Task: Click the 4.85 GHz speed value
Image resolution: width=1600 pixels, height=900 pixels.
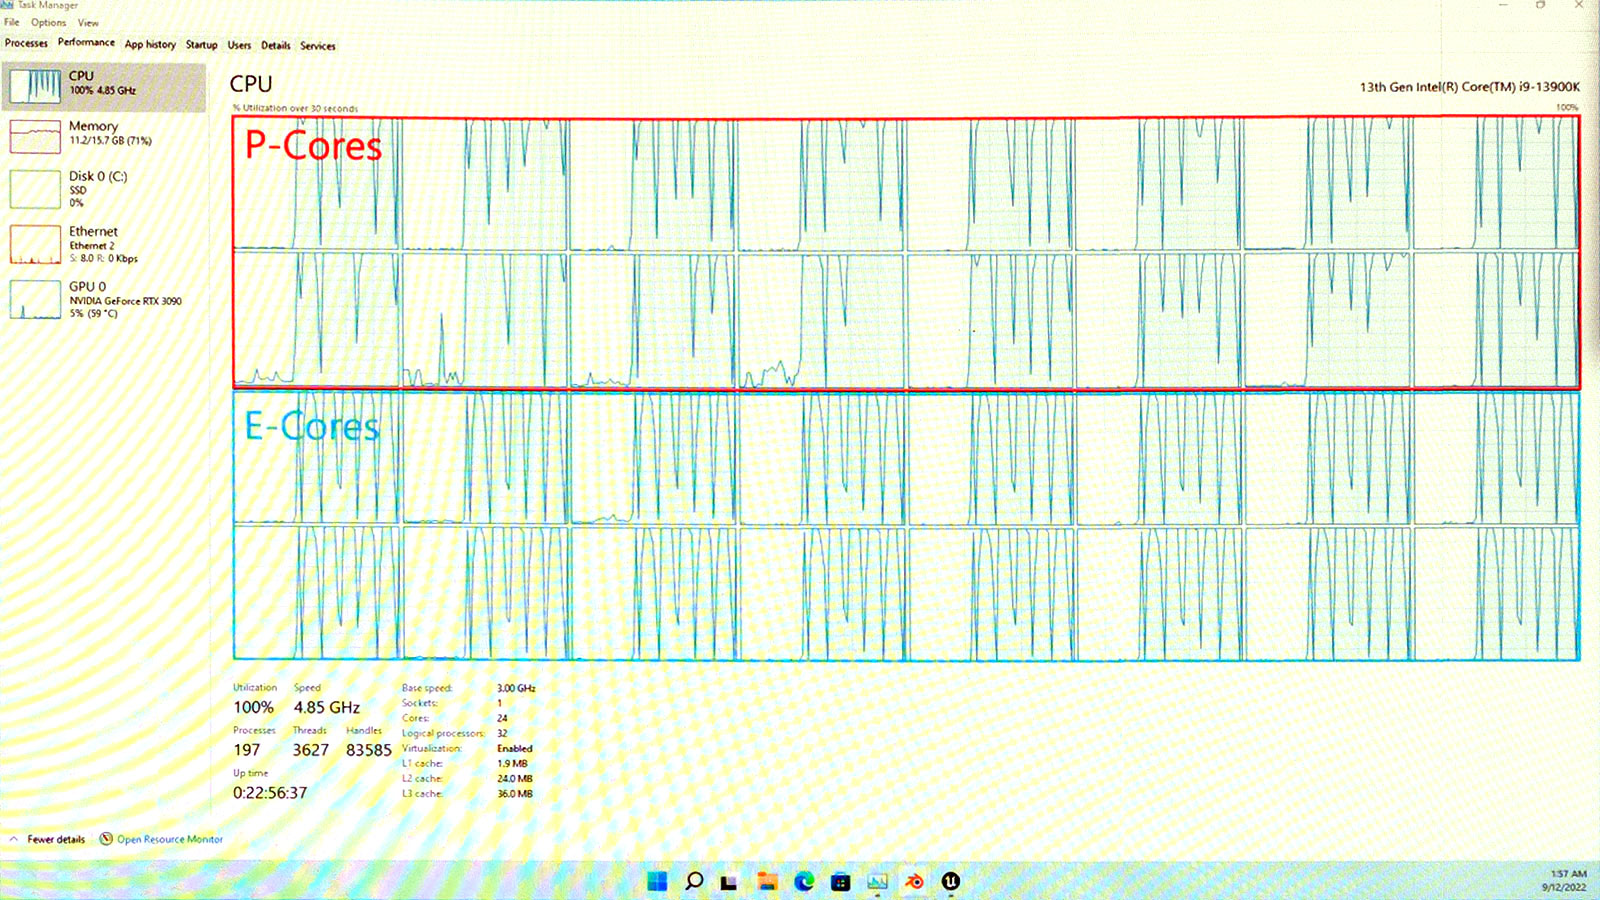Action: 327,707
